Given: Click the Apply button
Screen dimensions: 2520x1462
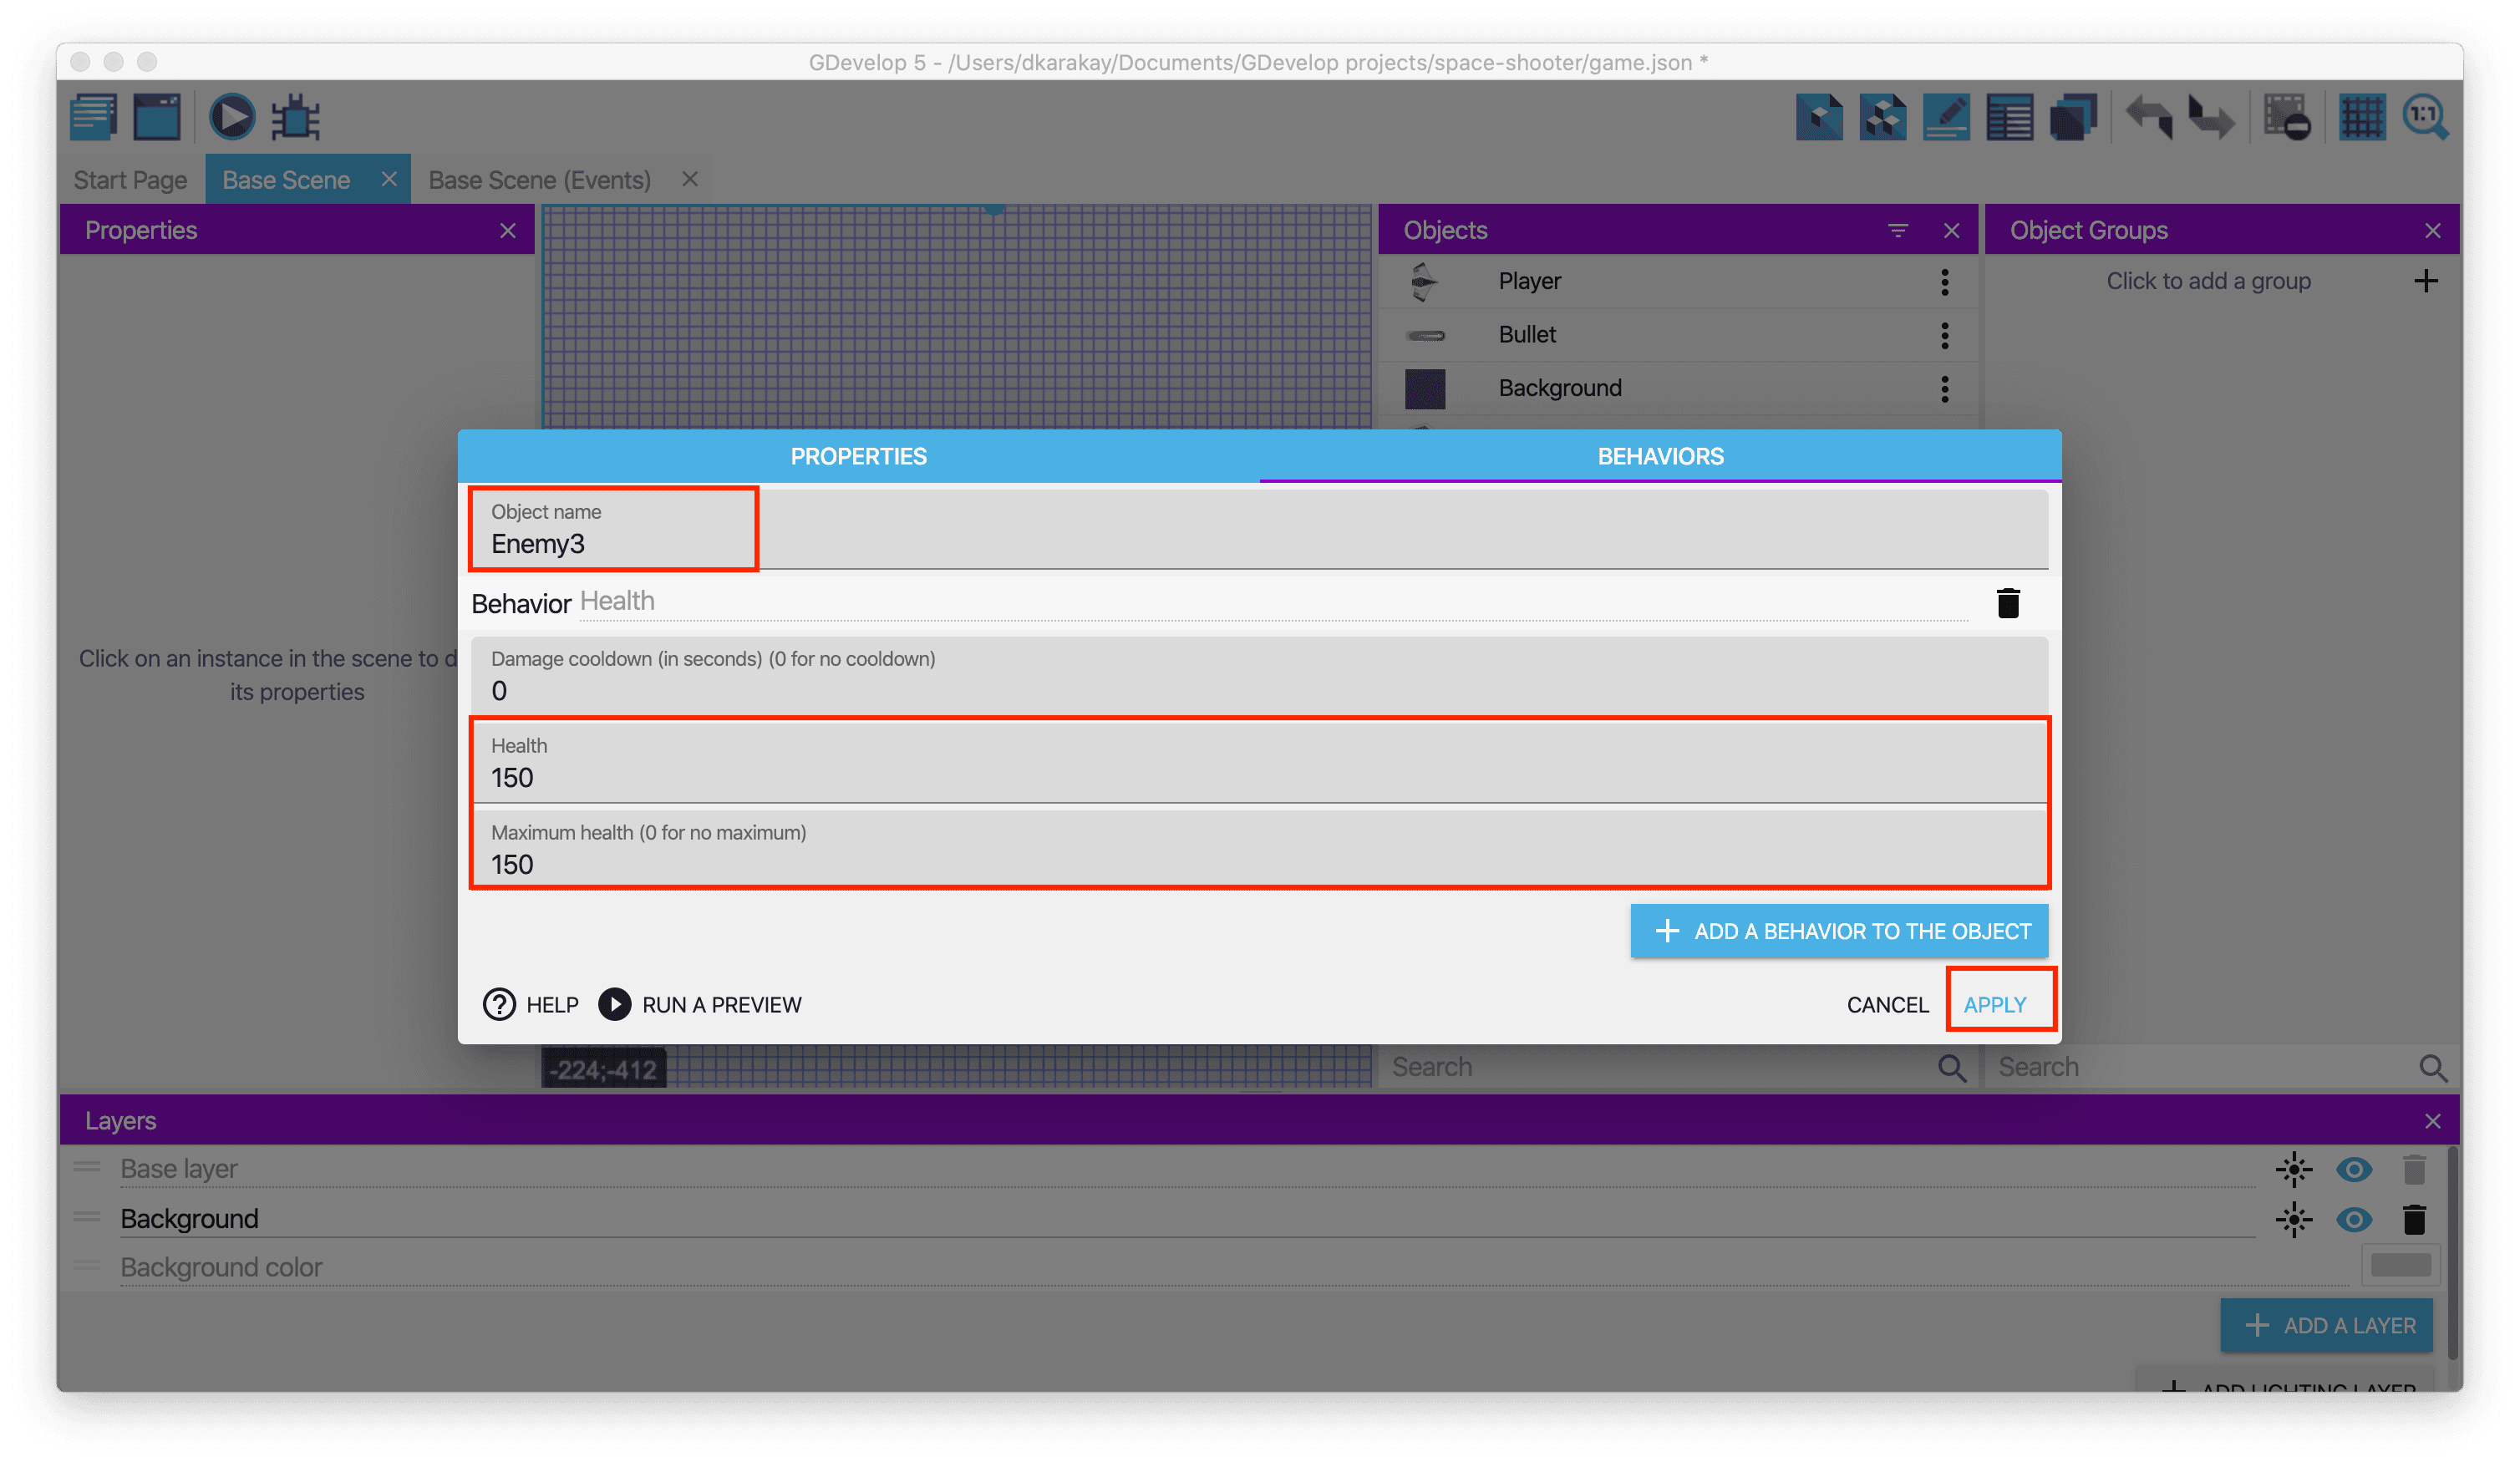Looking at the screenshot, I should (x=1994, y=1004).
